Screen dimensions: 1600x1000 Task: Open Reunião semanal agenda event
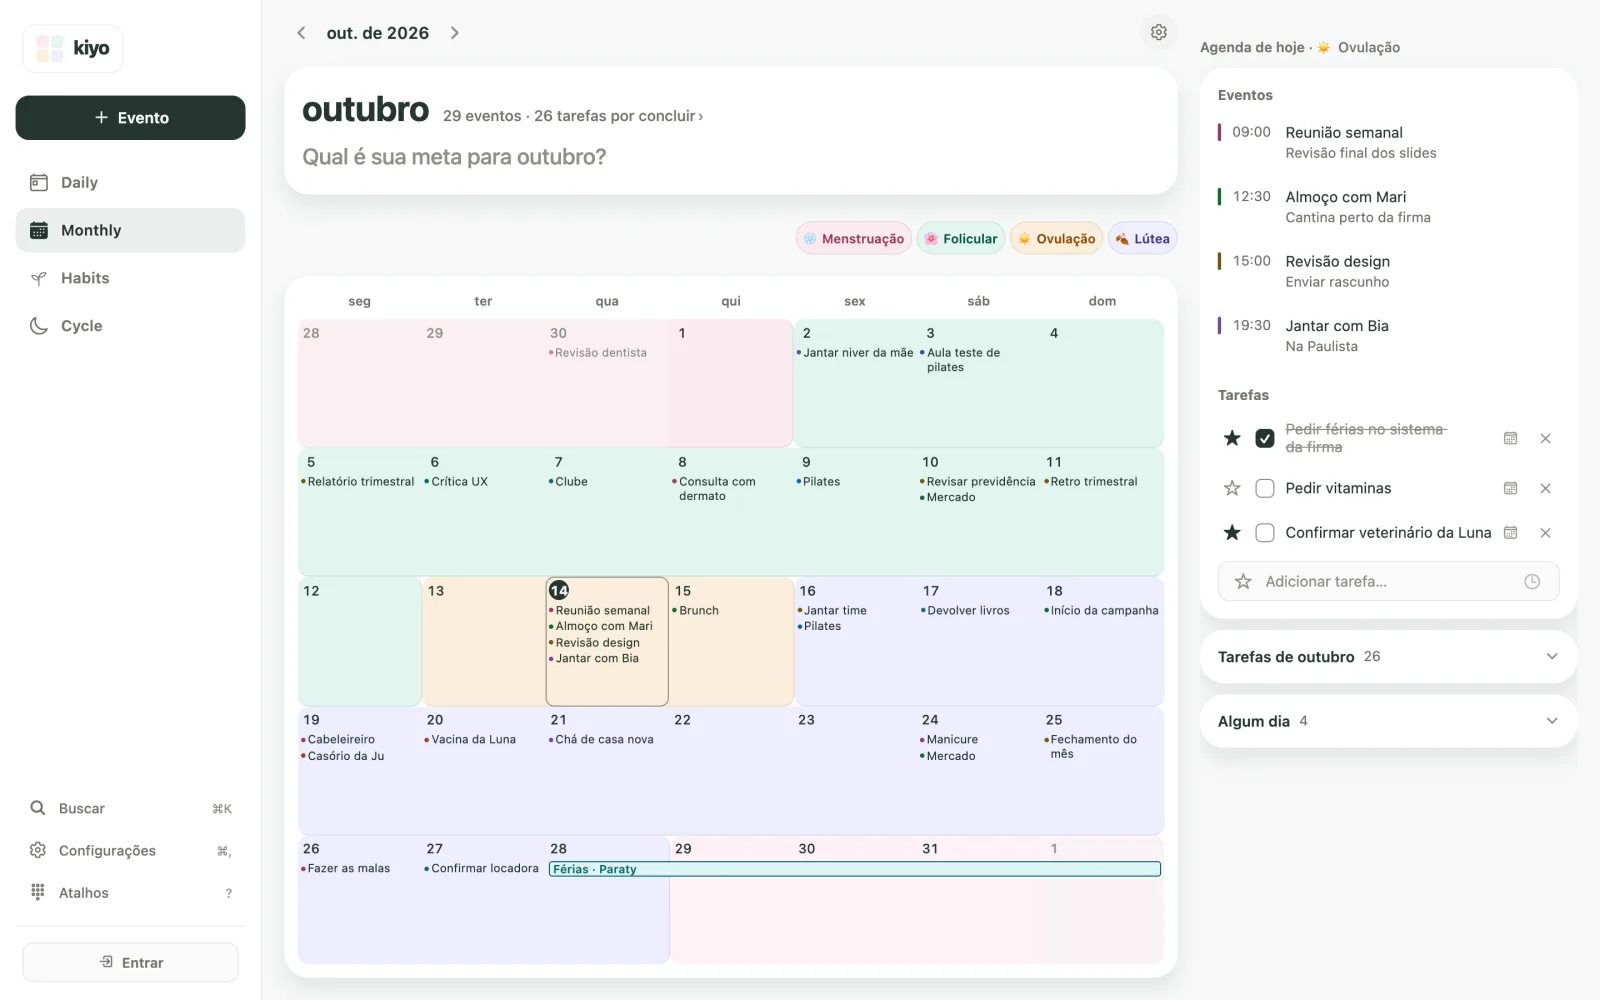click(x=1388, y=142)
